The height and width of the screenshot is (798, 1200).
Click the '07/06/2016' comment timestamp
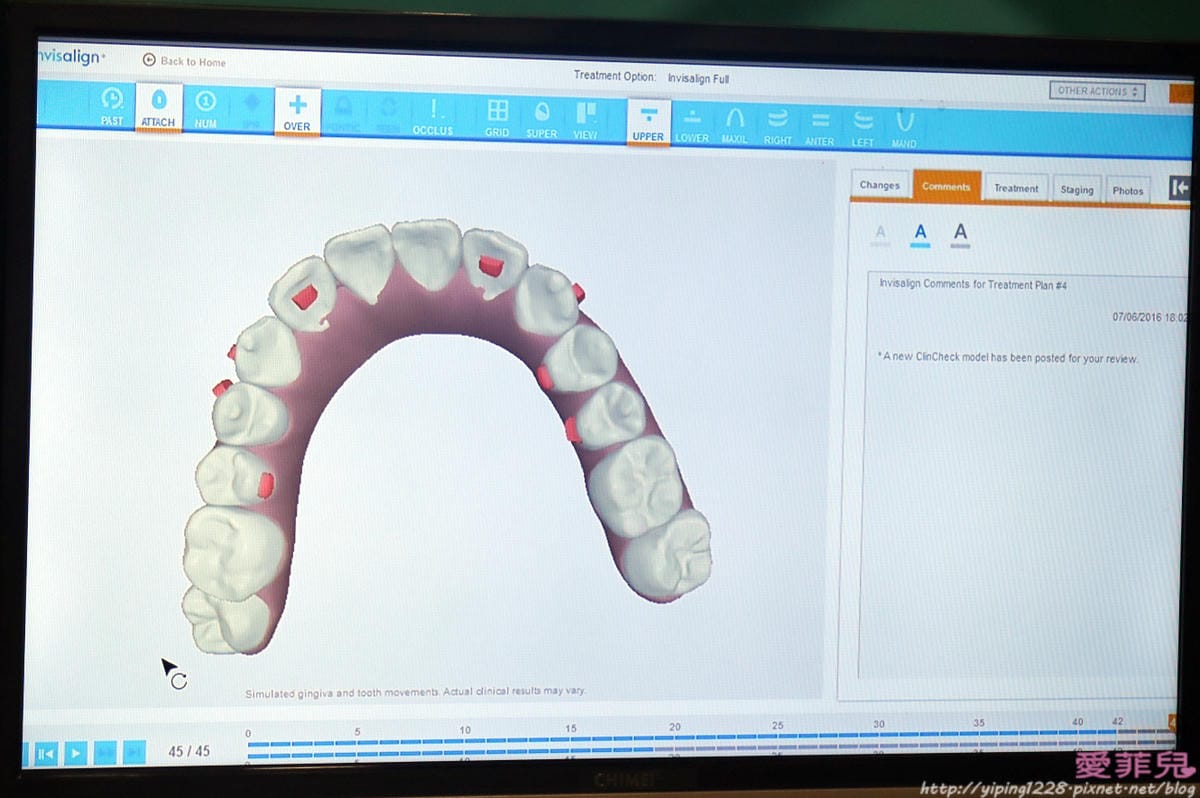tap(1150, 317)
